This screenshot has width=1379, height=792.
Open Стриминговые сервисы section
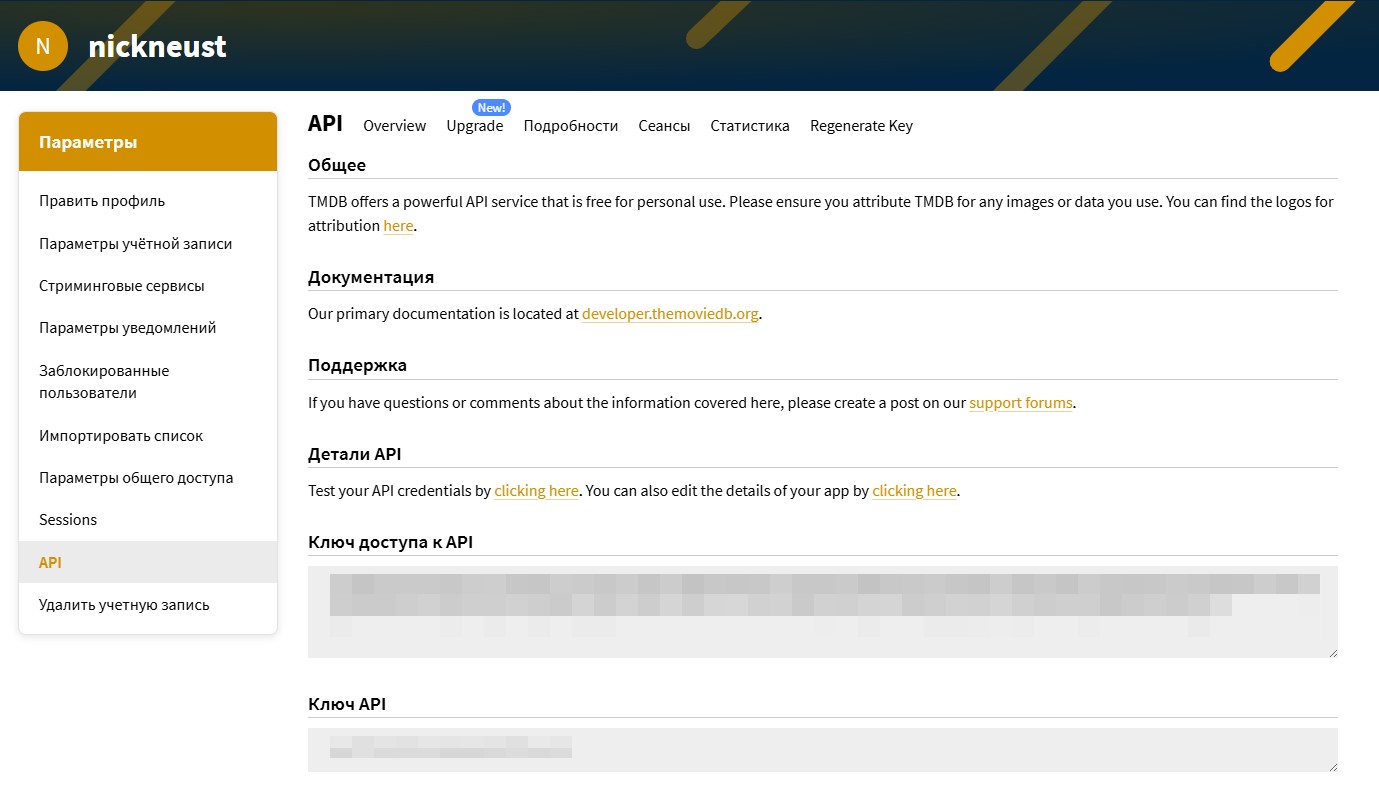point(122,286)
